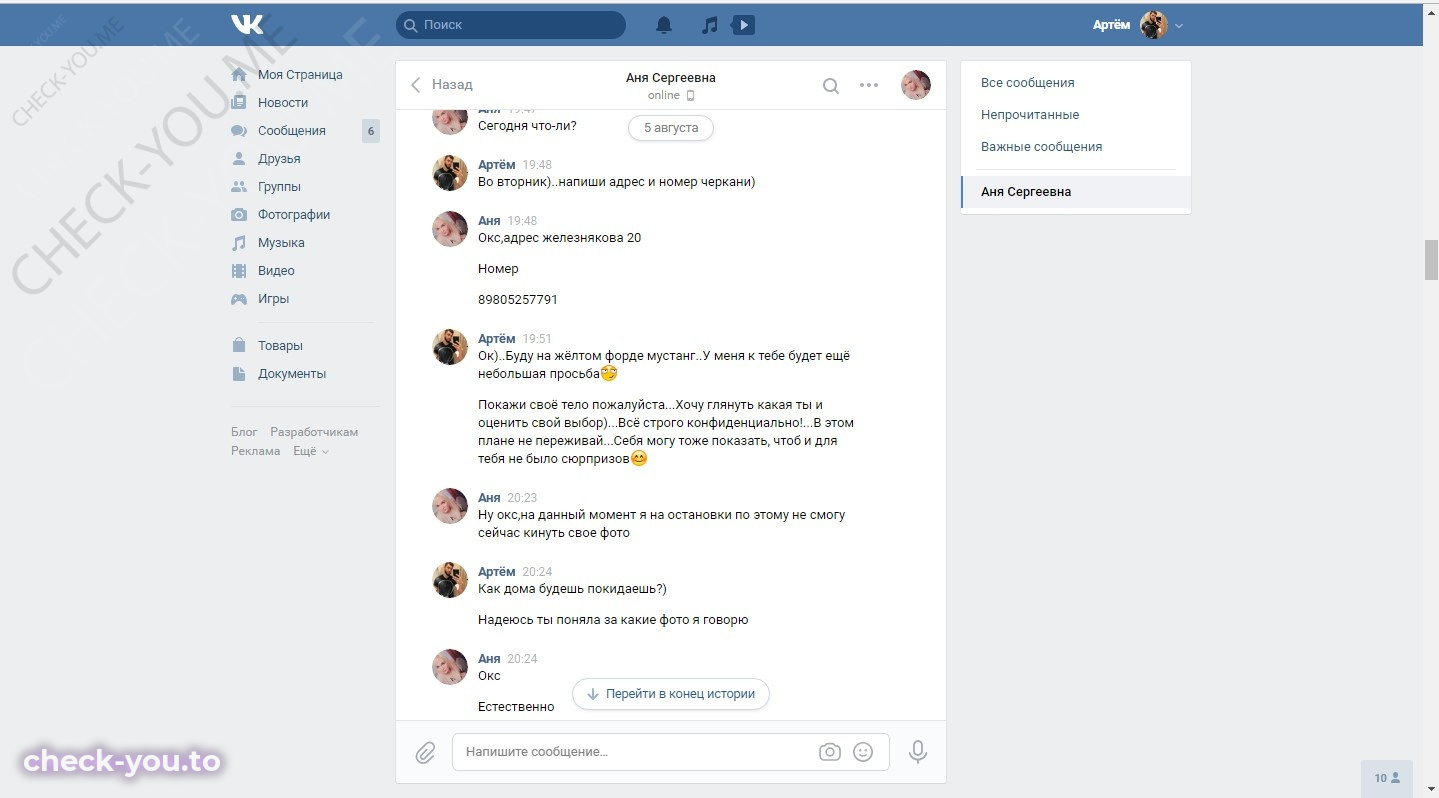The width and height of the screenshot is (1439, 798).
Task: Click Артём sender name at 19:48
Action: tap(497, 165)
